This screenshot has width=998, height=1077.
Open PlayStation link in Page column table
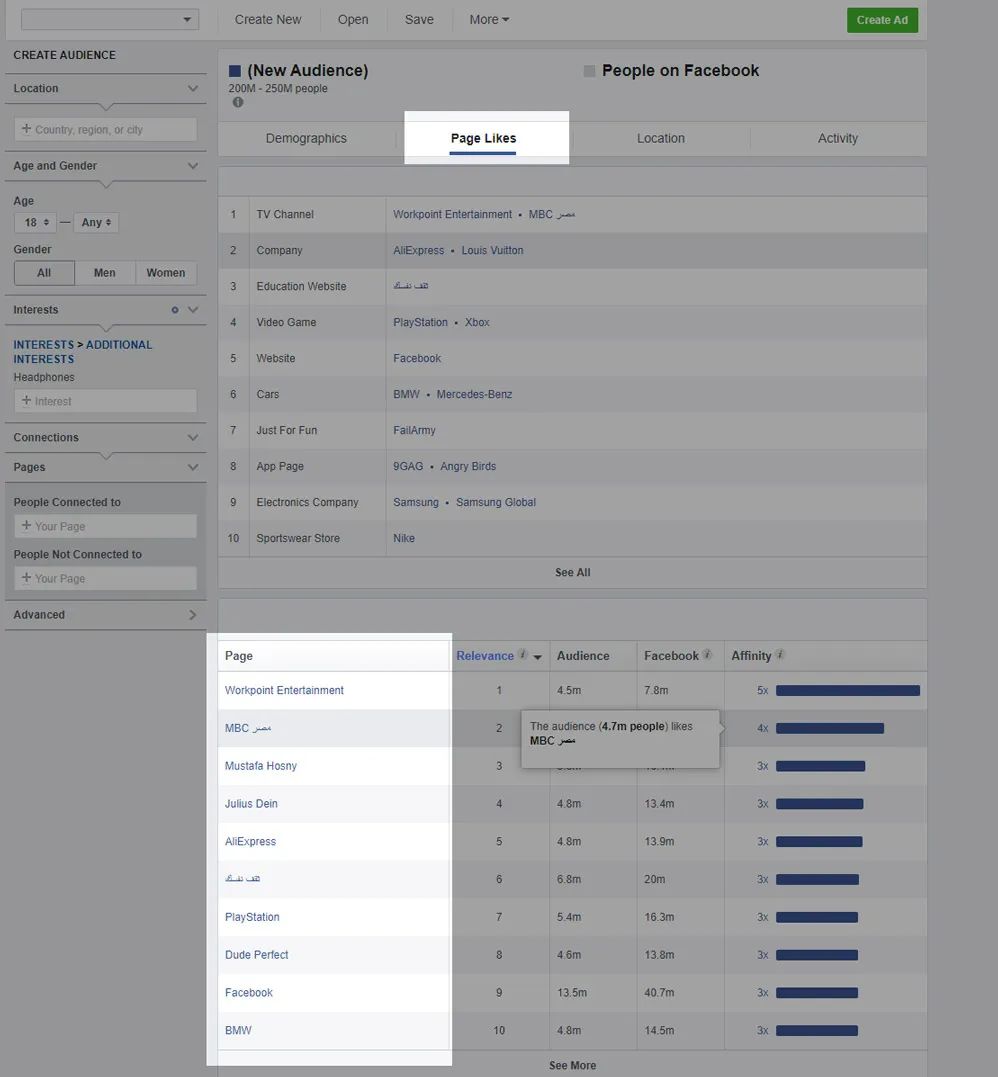tap(252, 917)
